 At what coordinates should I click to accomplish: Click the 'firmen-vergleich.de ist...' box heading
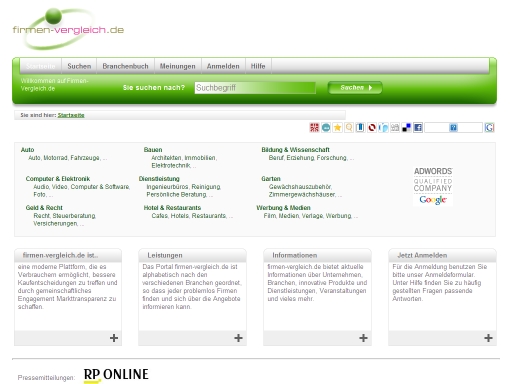coord(60,255)
